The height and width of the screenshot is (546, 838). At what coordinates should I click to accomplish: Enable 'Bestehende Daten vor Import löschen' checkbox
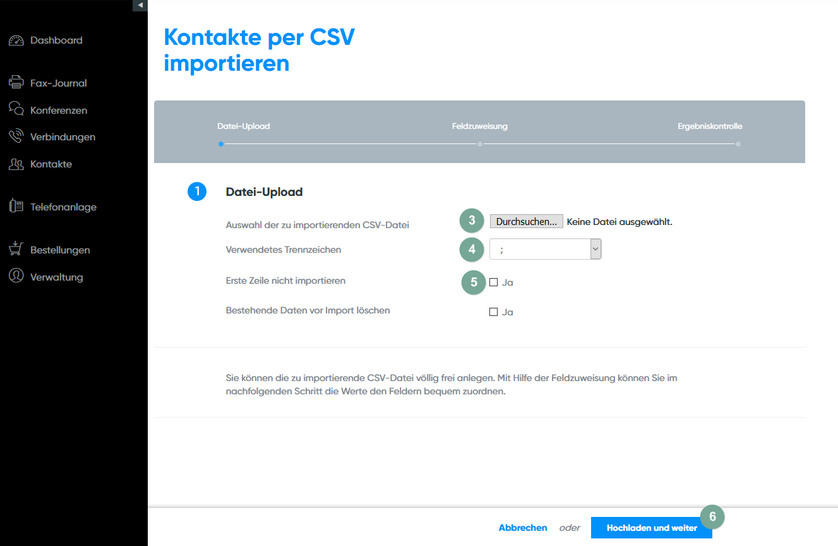click(x=493, y=312)
